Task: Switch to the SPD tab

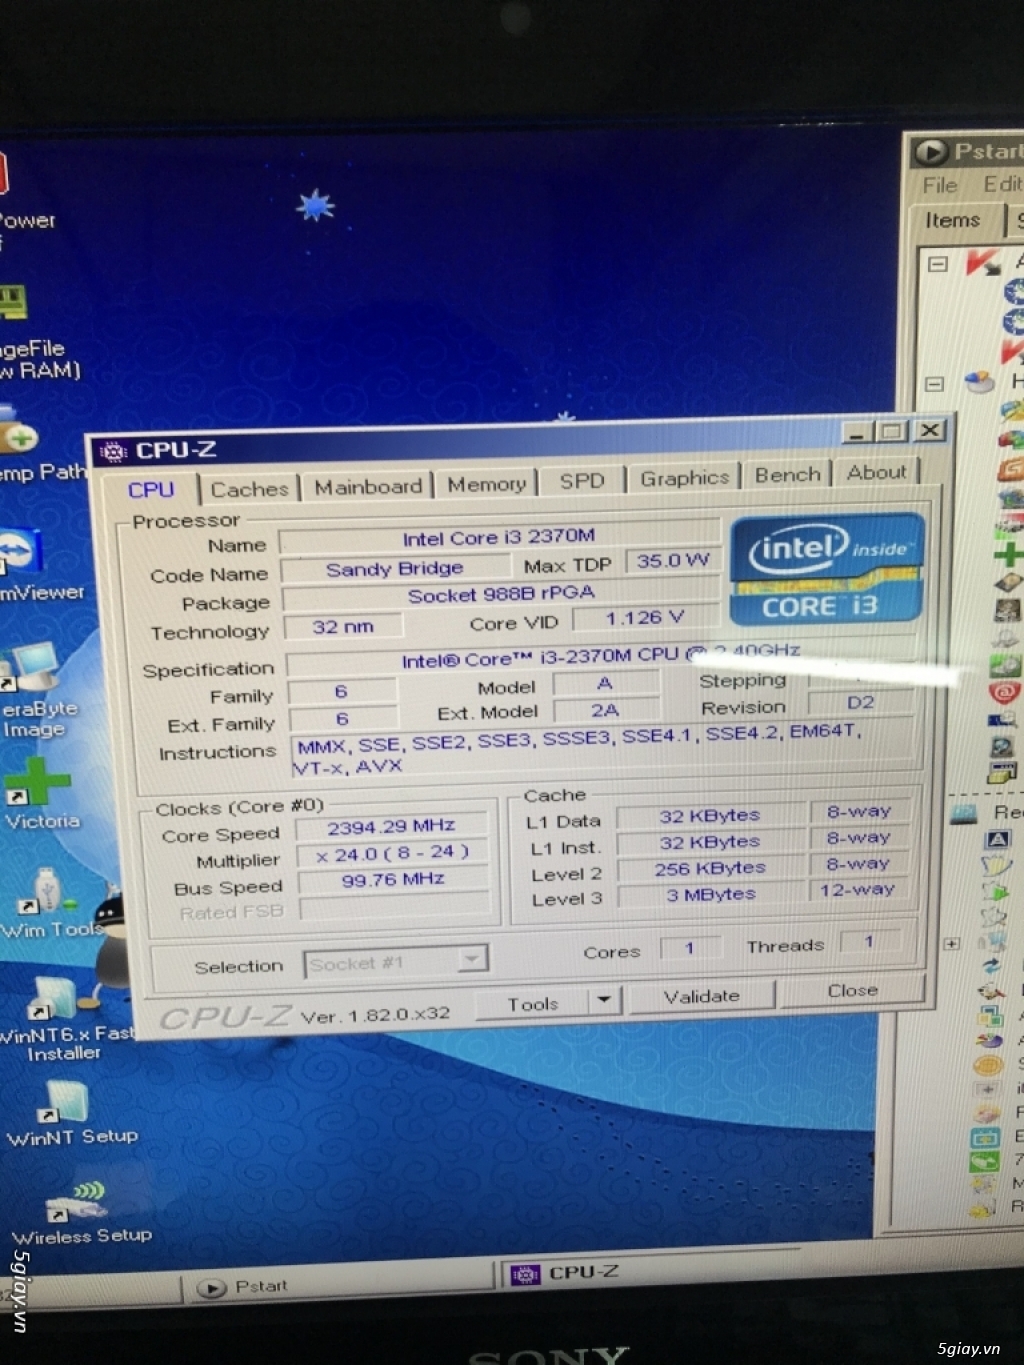Action: coord(580,481)
